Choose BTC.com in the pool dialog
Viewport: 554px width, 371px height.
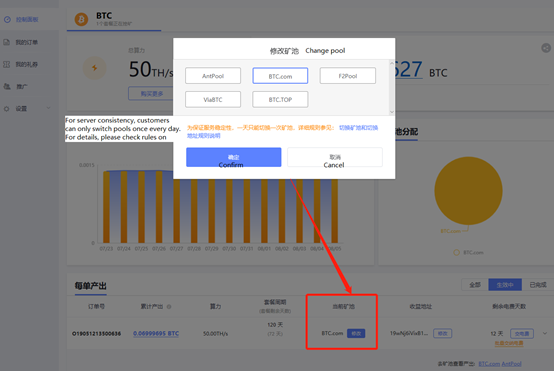point(280,76)
